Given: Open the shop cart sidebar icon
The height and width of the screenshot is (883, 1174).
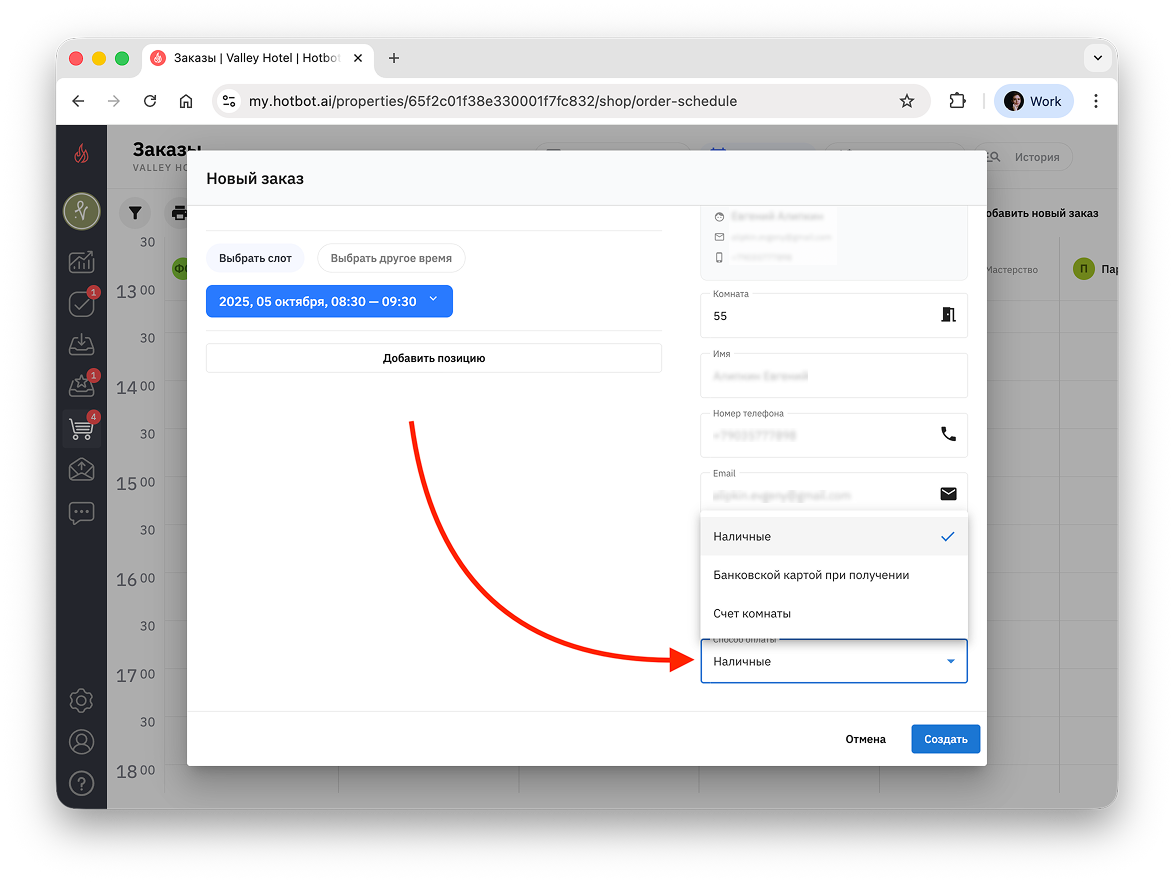Looking at the screenshot, I should (x=82, y=428).
